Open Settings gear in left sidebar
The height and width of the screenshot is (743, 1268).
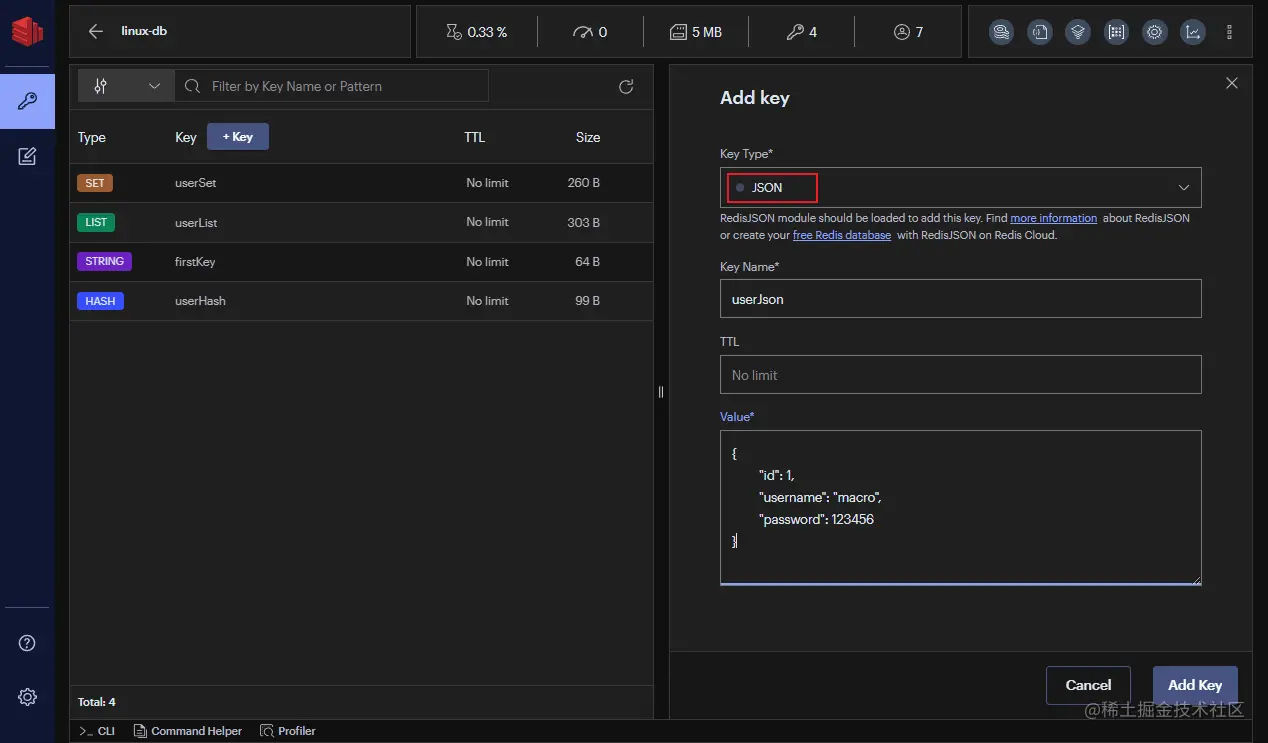pos(27,697)
